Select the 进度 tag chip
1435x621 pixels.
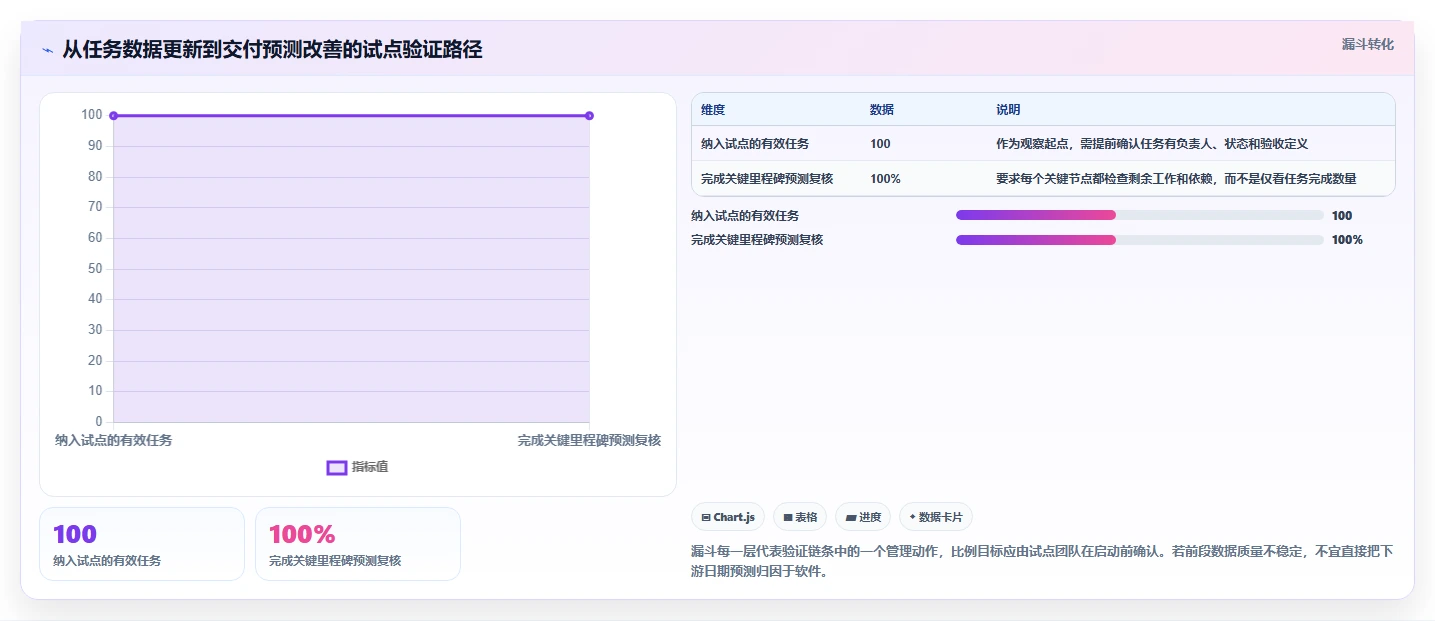[863, 517]
